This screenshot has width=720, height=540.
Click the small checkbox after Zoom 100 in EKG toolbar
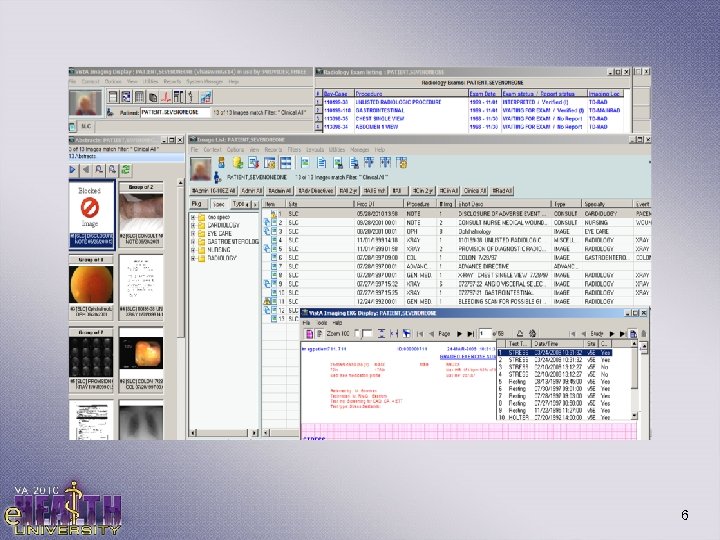point(358,333)
